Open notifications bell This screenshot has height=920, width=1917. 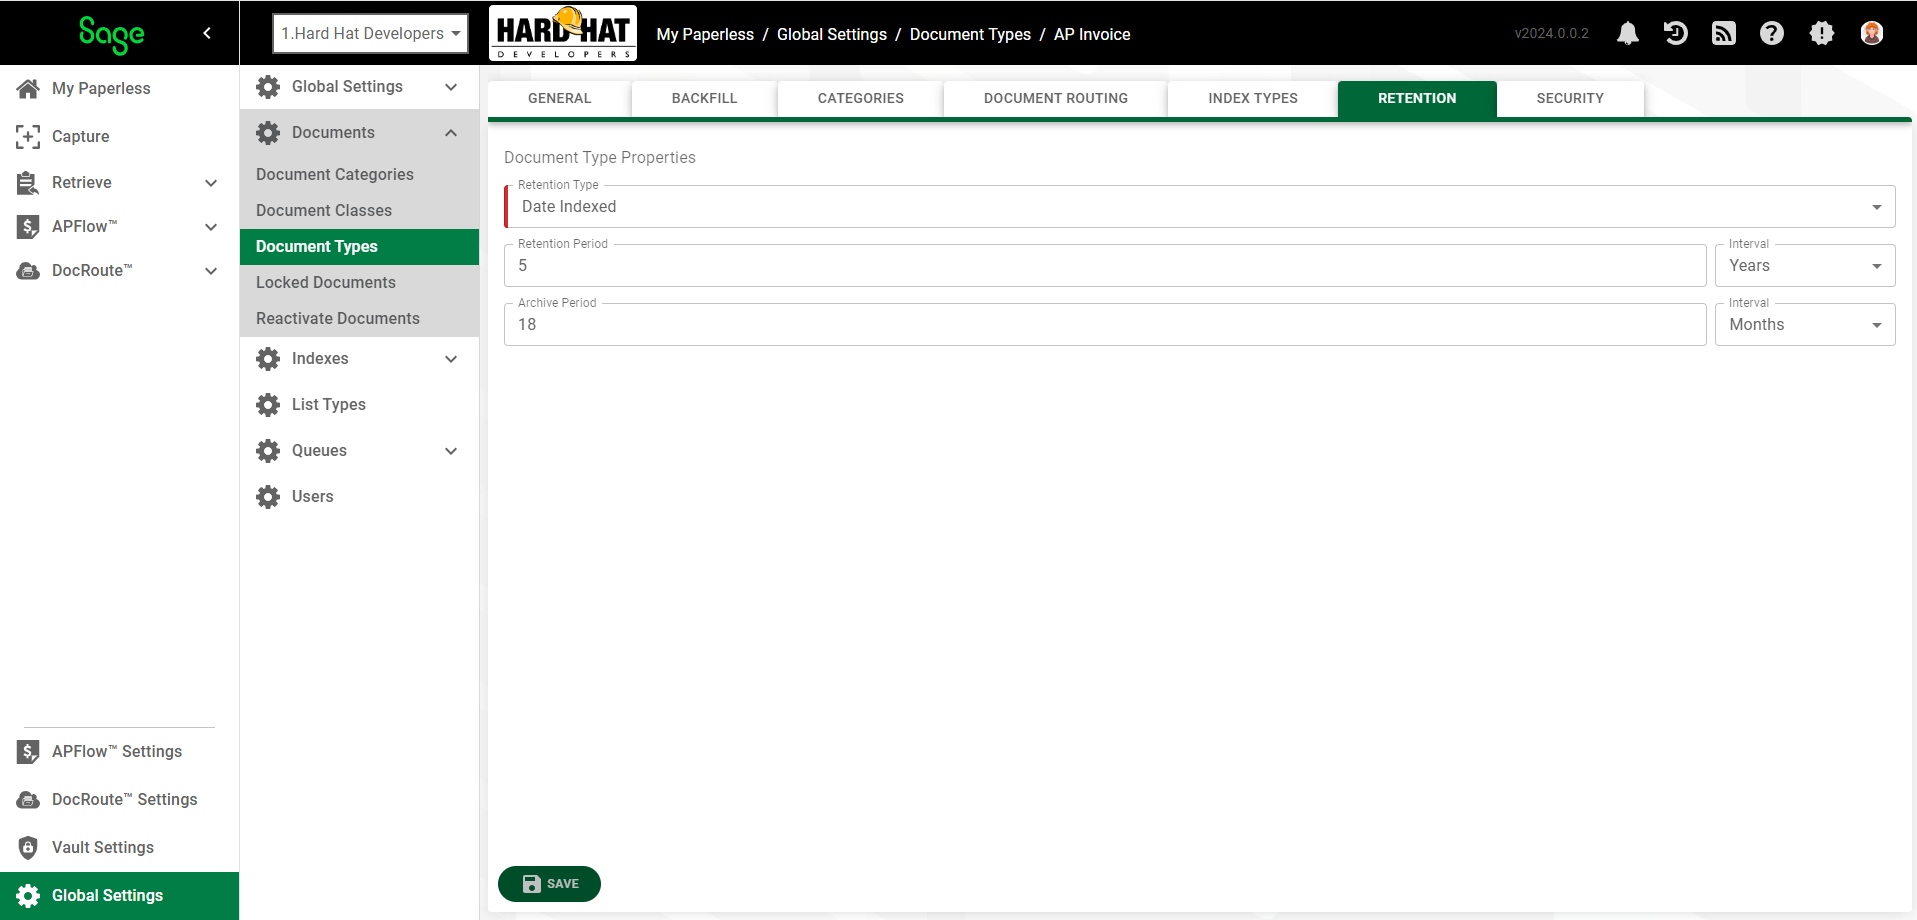pyautogui.click(x=1628, y=33)
